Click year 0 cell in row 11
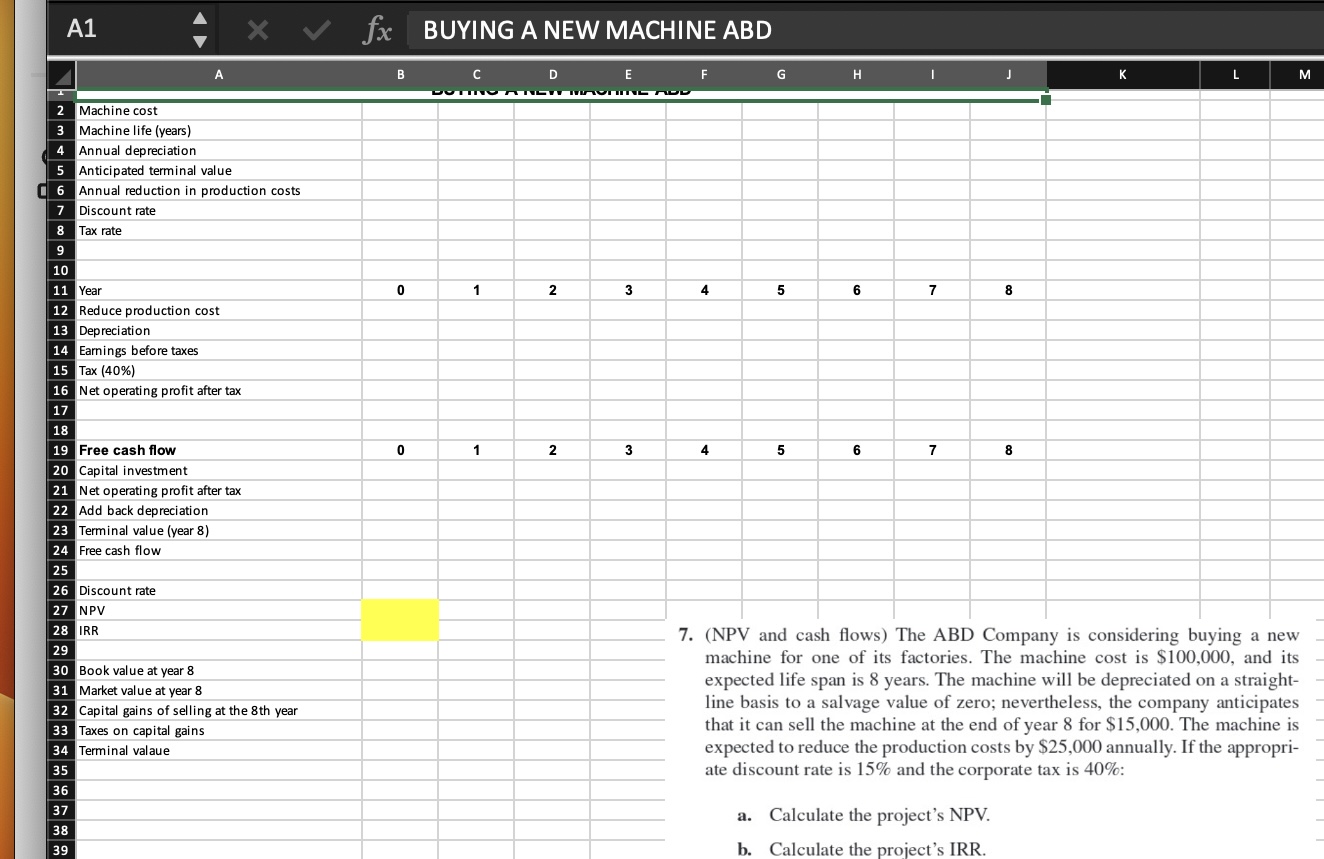Image resolution: width=1324 pixels, height=859 pixels. tap(399, 290)
